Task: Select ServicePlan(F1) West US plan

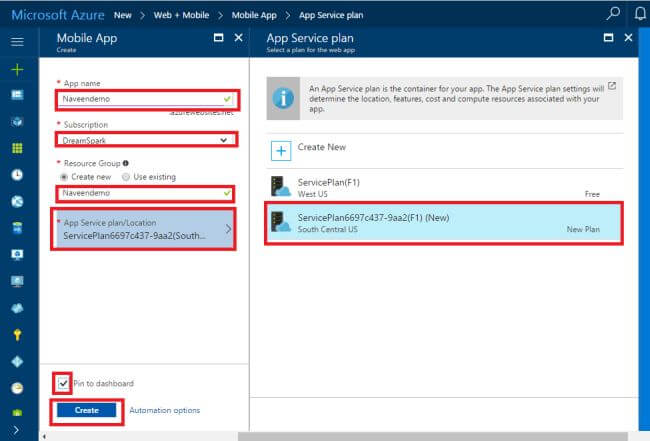Action: point(445,187)
